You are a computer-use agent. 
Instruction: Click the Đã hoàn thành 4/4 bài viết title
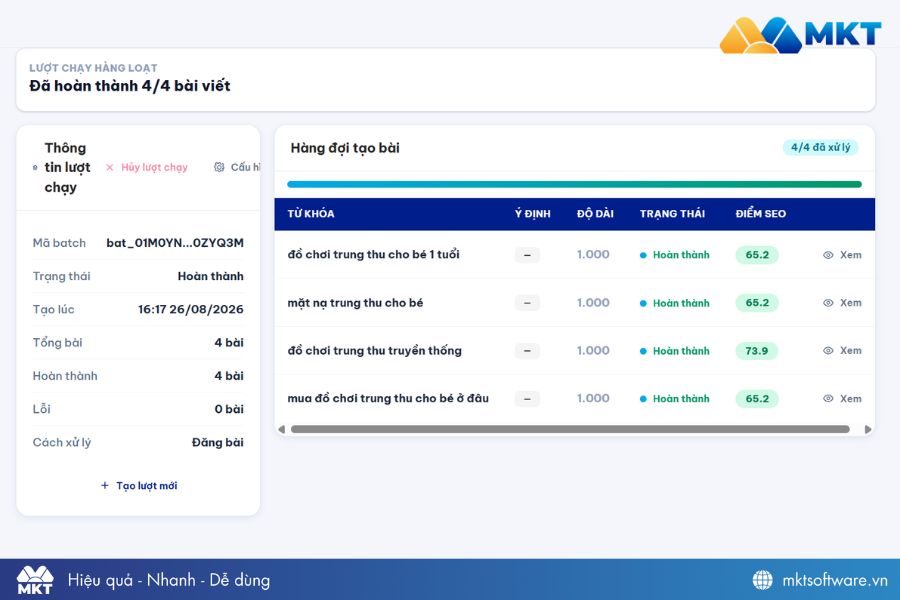click(130, 86)
